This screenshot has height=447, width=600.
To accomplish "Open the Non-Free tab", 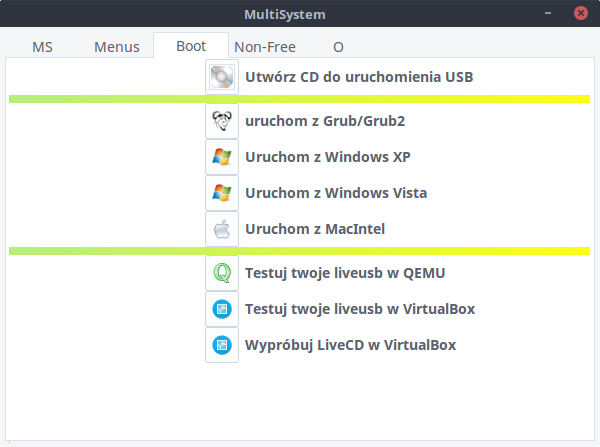I will (x=265, y=47).
